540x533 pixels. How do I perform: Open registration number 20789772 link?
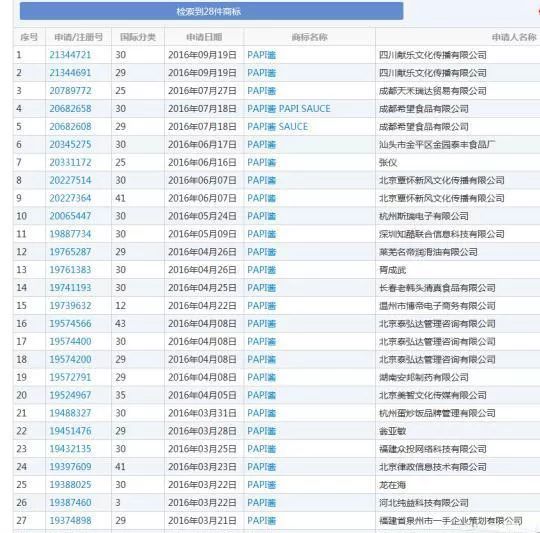70,91
